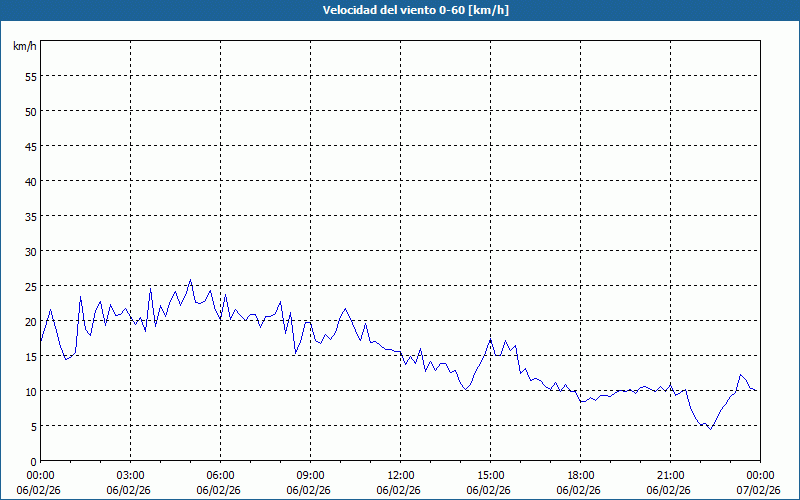This screenshot has width=800, height=500.
Task: Select the 50 value on the vertical axis
Action: coord(30,111)
